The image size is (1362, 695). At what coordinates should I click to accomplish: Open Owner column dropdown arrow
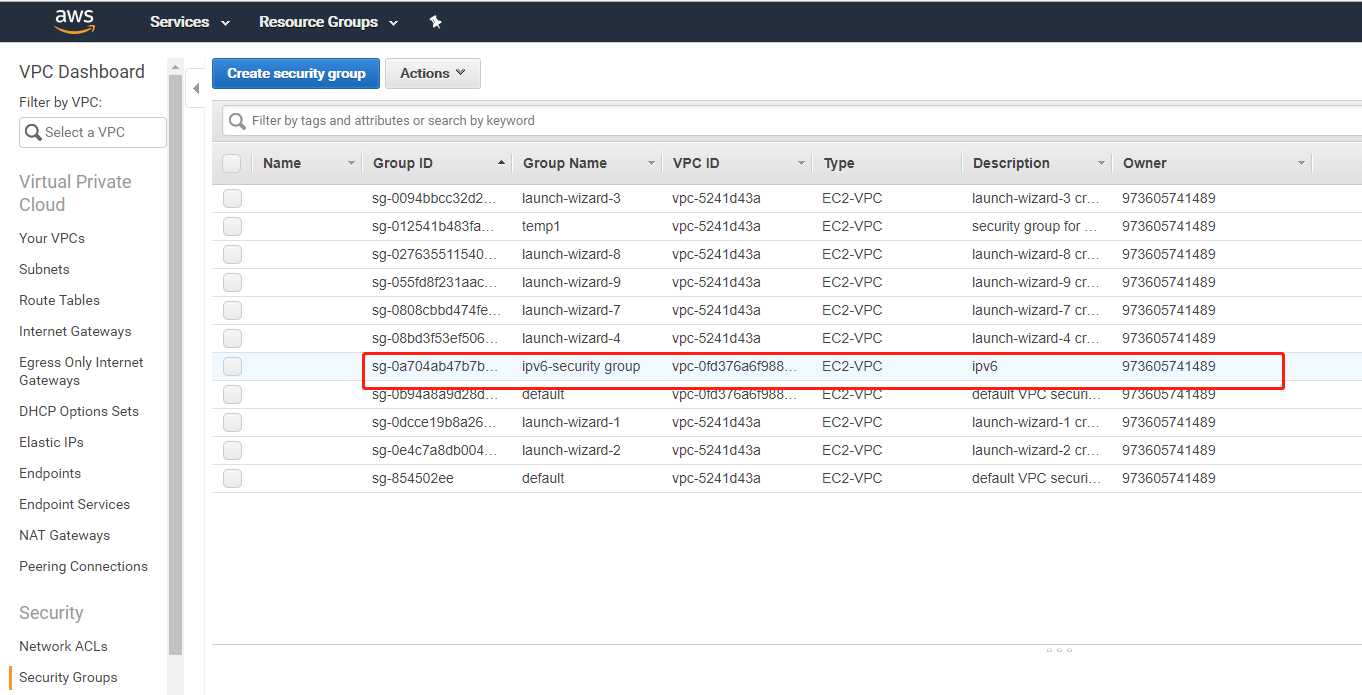click(1301, 163)
